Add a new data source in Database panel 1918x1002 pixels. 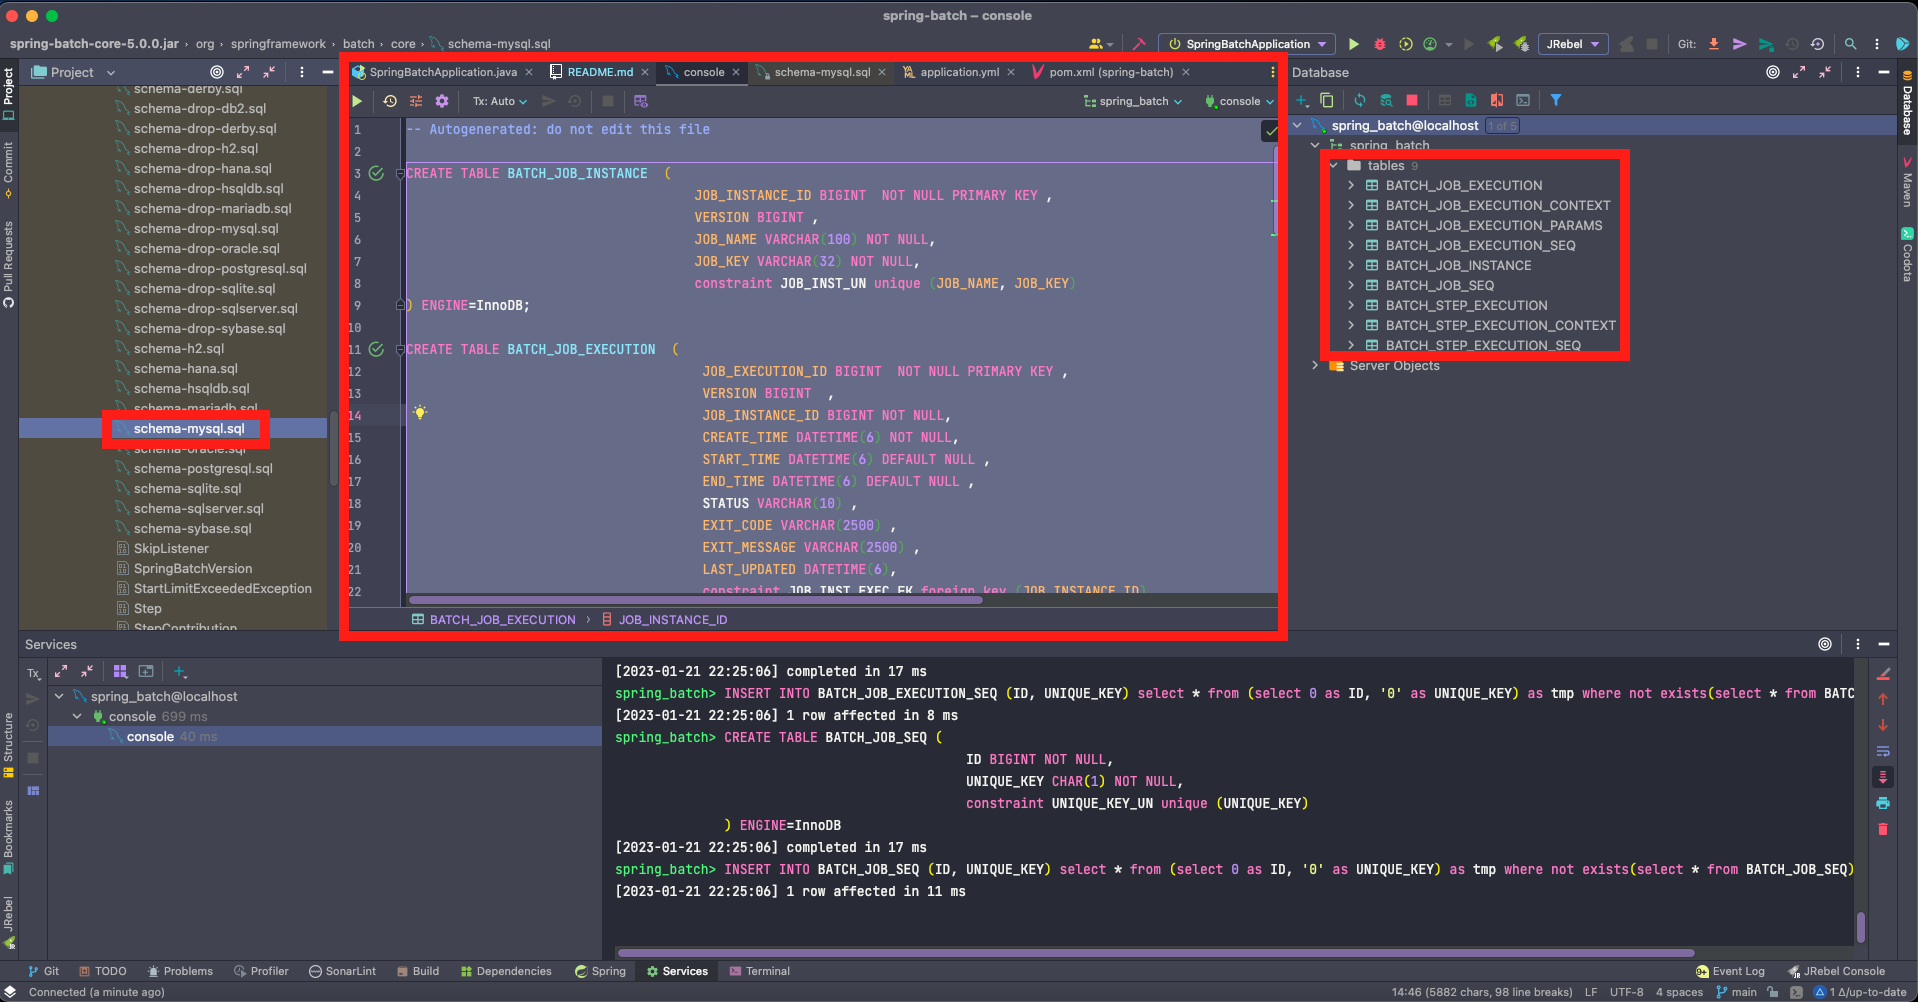coord(1302,100)
